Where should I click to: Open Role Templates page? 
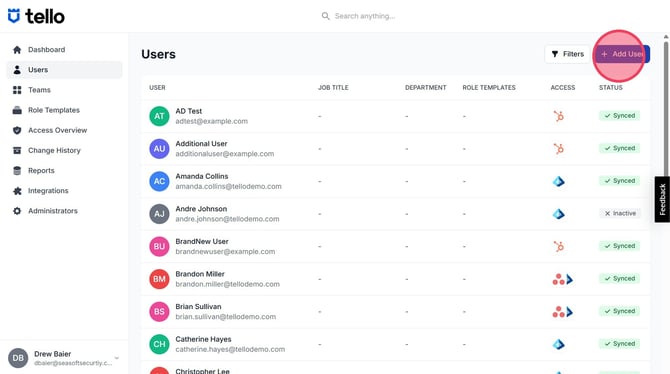tap(64, 110)
